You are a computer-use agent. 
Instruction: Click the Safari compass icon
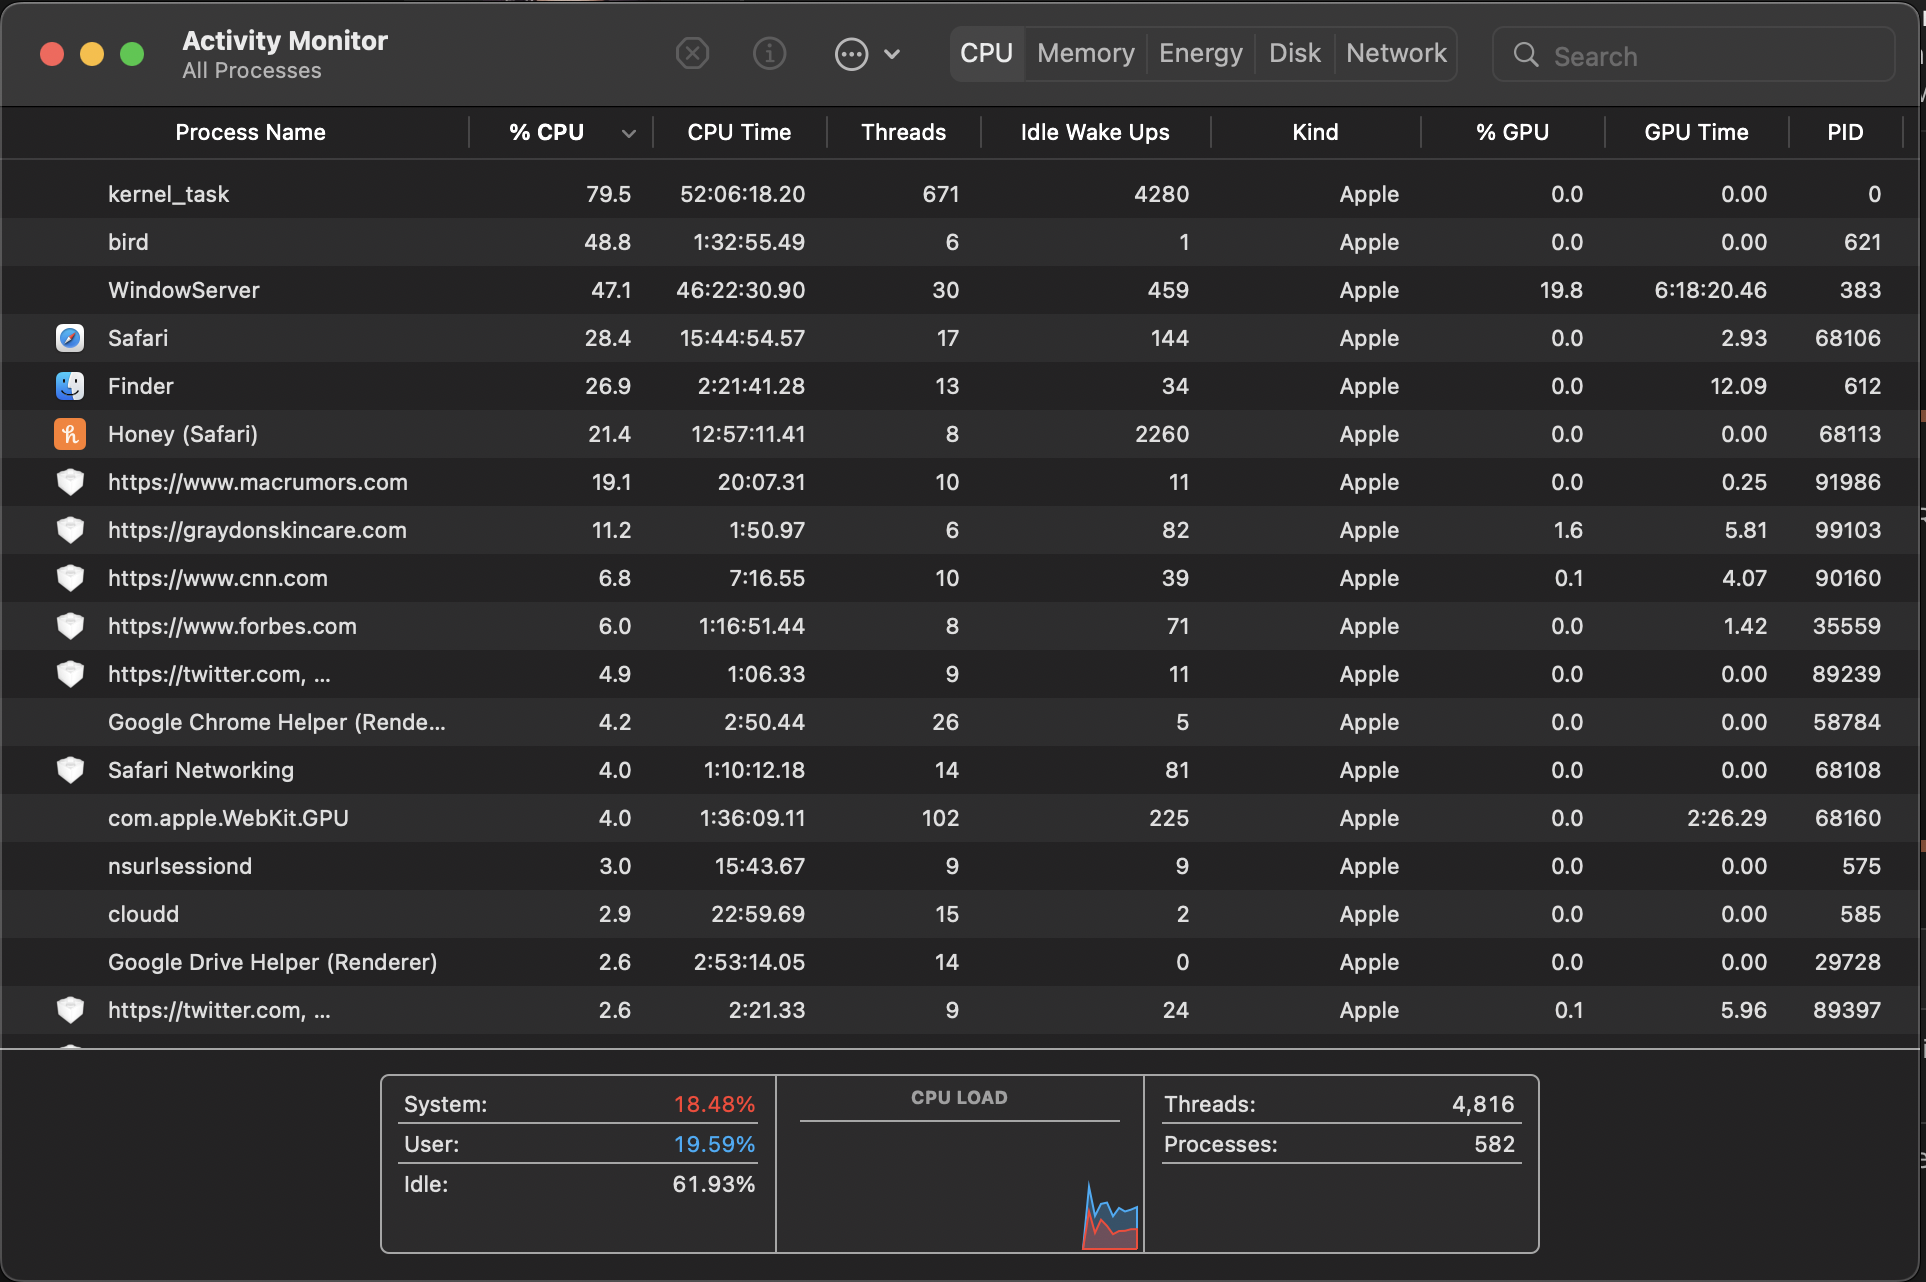coord(70,338)
